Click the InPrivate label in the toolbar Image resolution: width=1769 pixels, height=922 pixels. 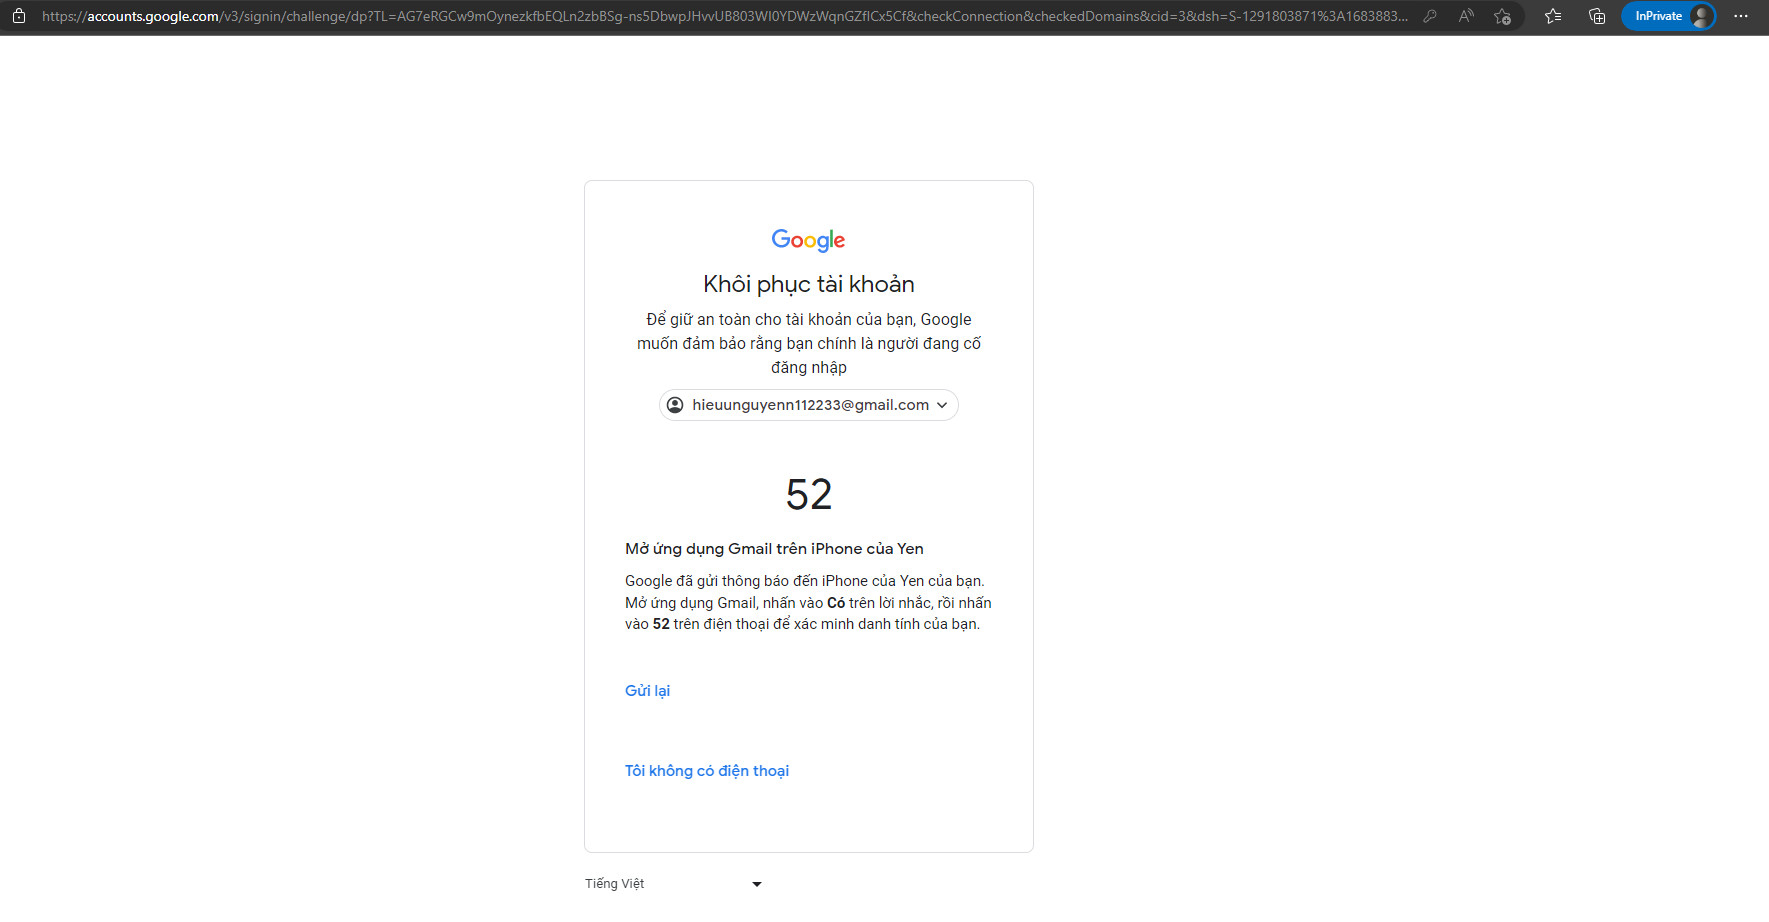pyautogui.click(x=1657, y=16)
